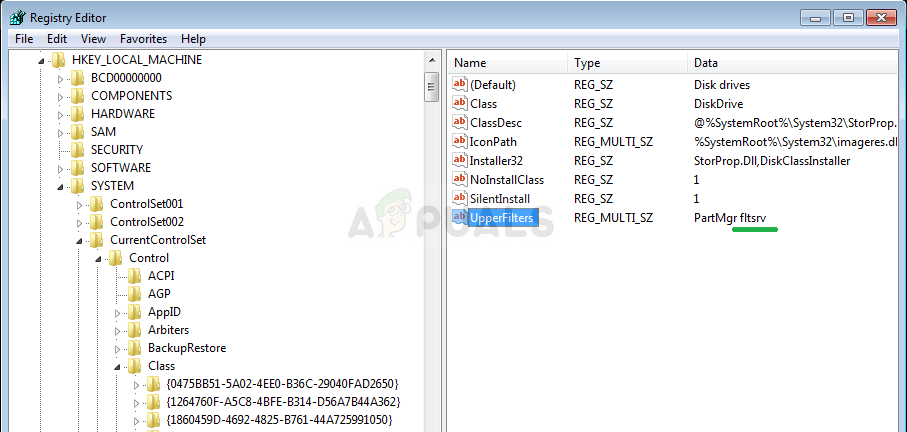This screenshot has width=907, height=432.
Task: Click the SAM folder icon
Action: (77, 132)
